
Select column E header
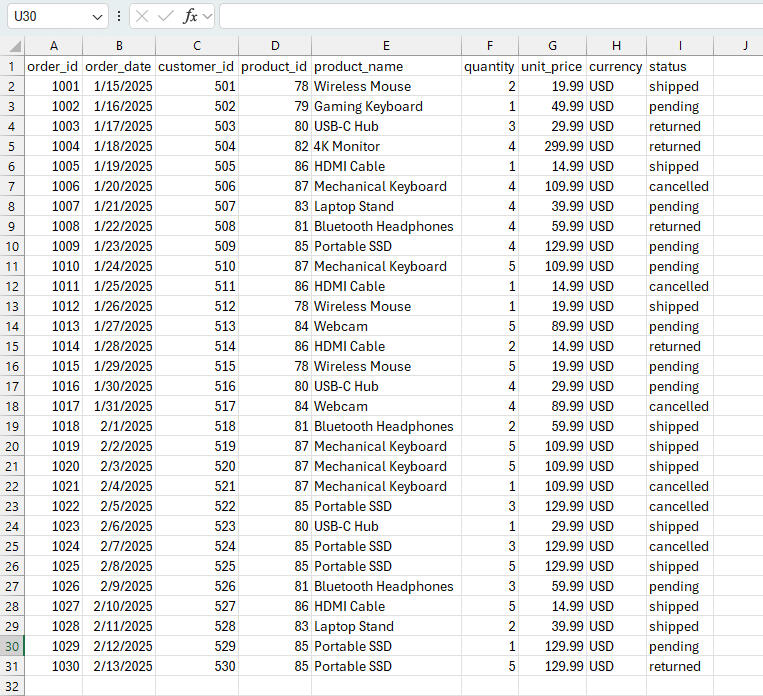coord(386,46)
